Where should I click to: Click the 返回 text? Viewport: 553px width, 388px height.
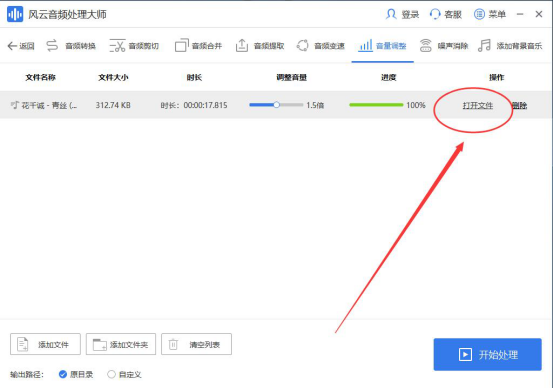27,46
